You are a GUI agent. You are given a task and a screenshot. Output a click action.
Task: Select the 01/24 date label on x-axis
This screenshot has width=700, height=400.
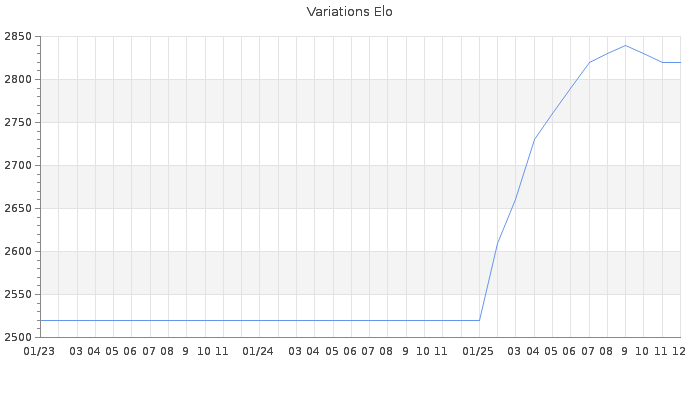(x=258, y=351)
